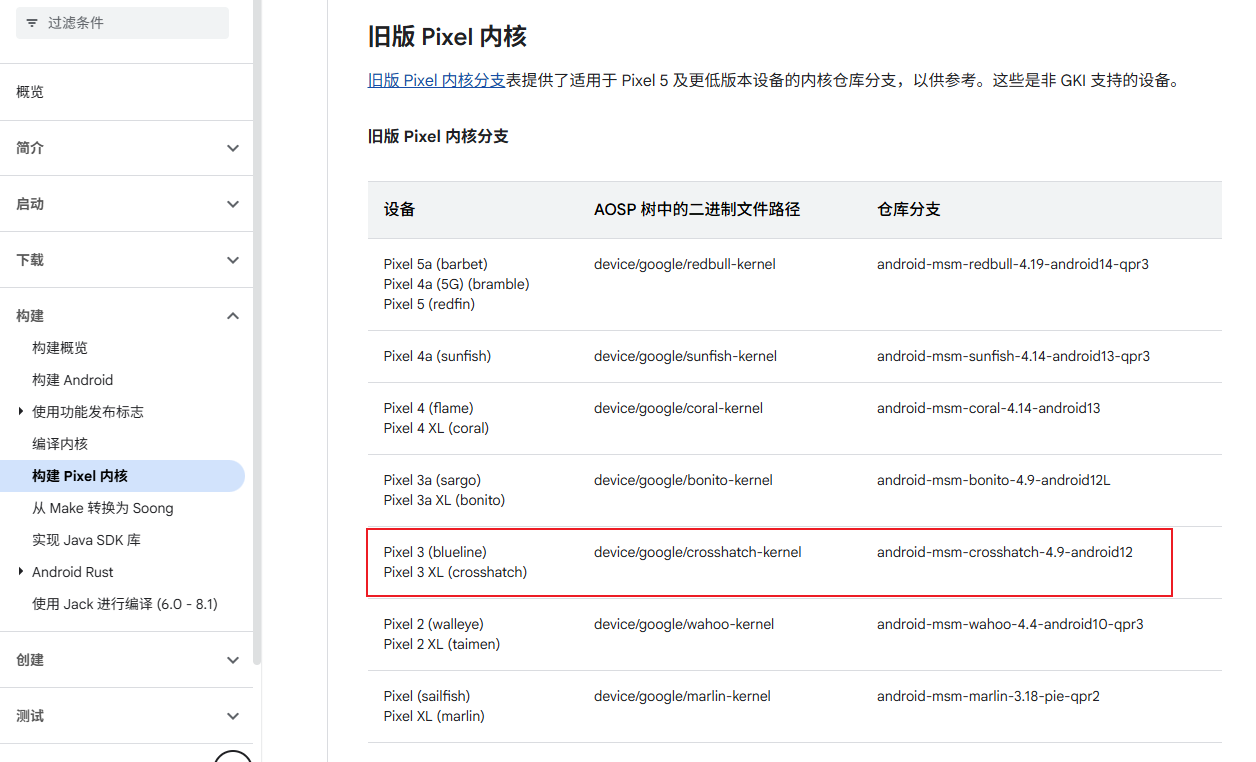Click the 设备 column header
The image size is (1256, 762).
(x=399, y=209)
